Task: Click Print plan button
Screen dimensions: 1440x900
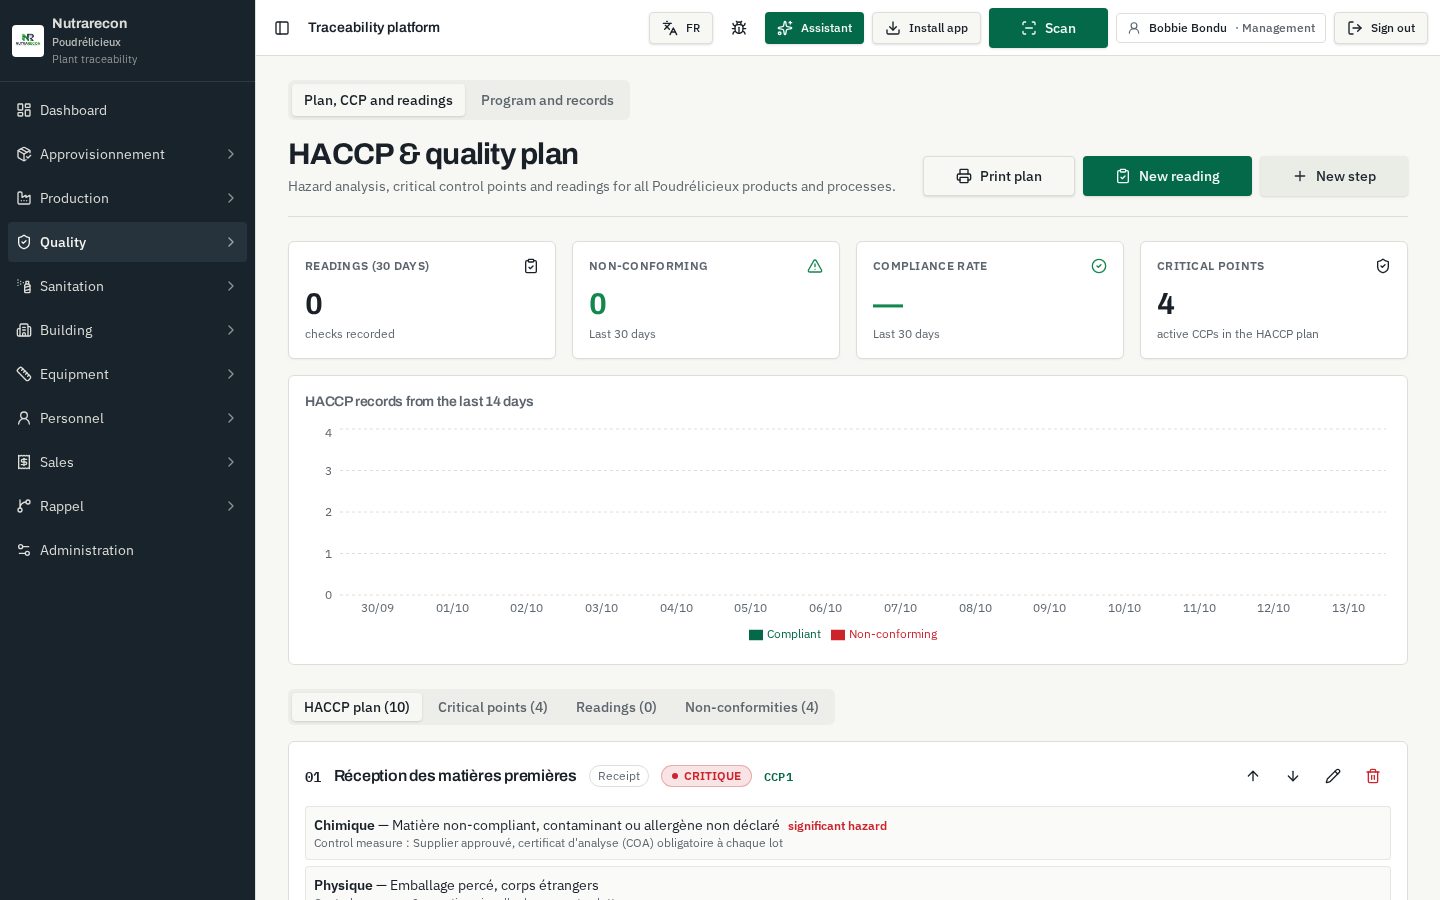Action: coord(999,176)
